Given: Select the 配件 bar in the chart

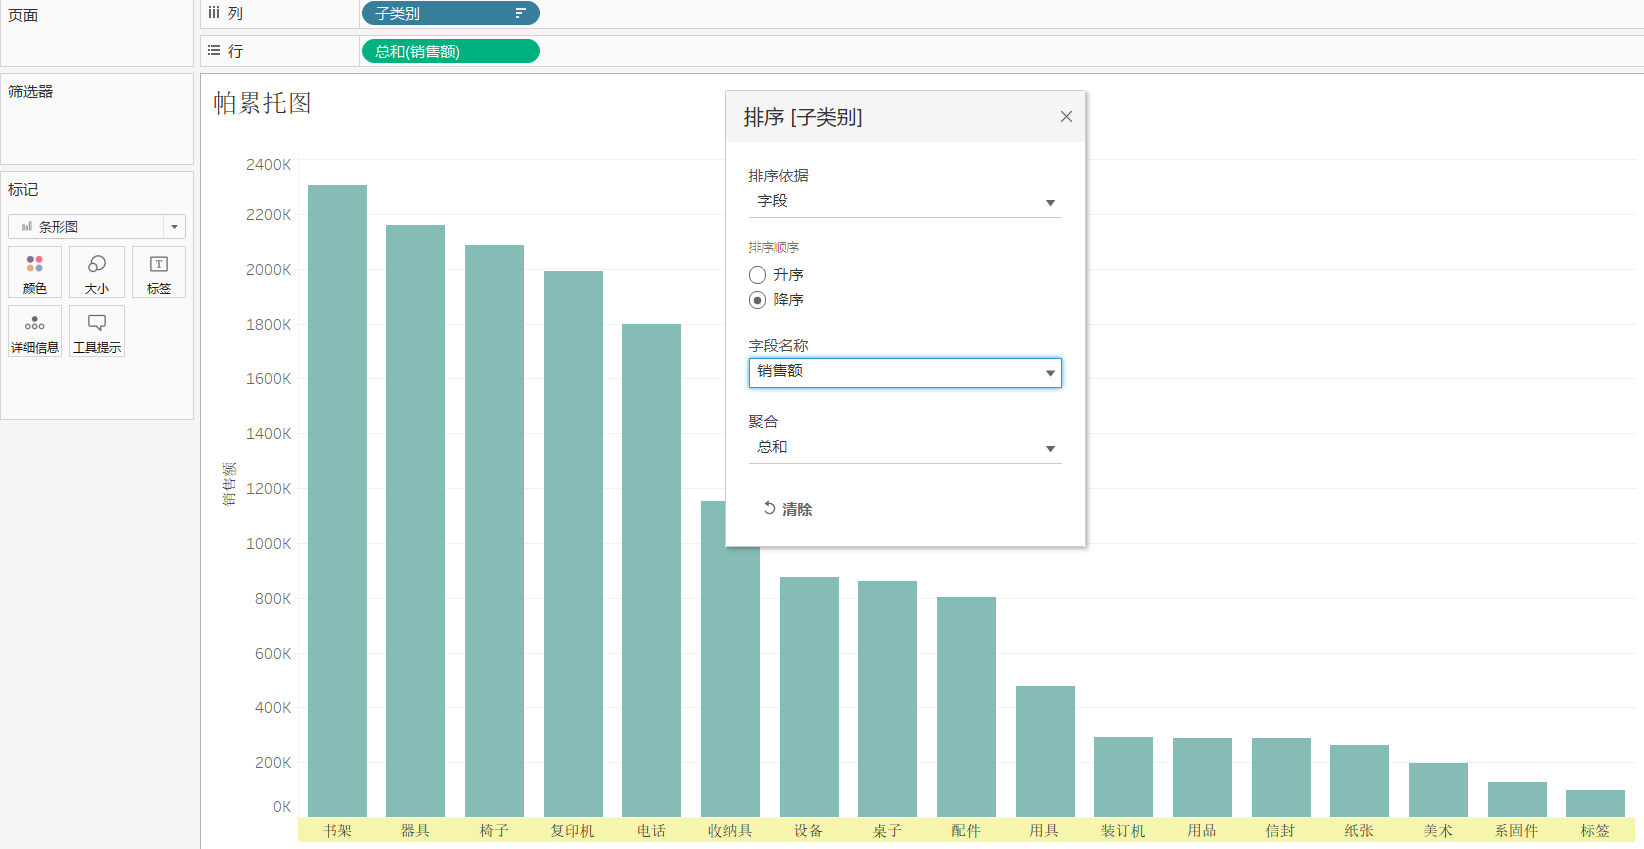Looking at the screenshot, I should pyautogui.click(x=966, y=707).
